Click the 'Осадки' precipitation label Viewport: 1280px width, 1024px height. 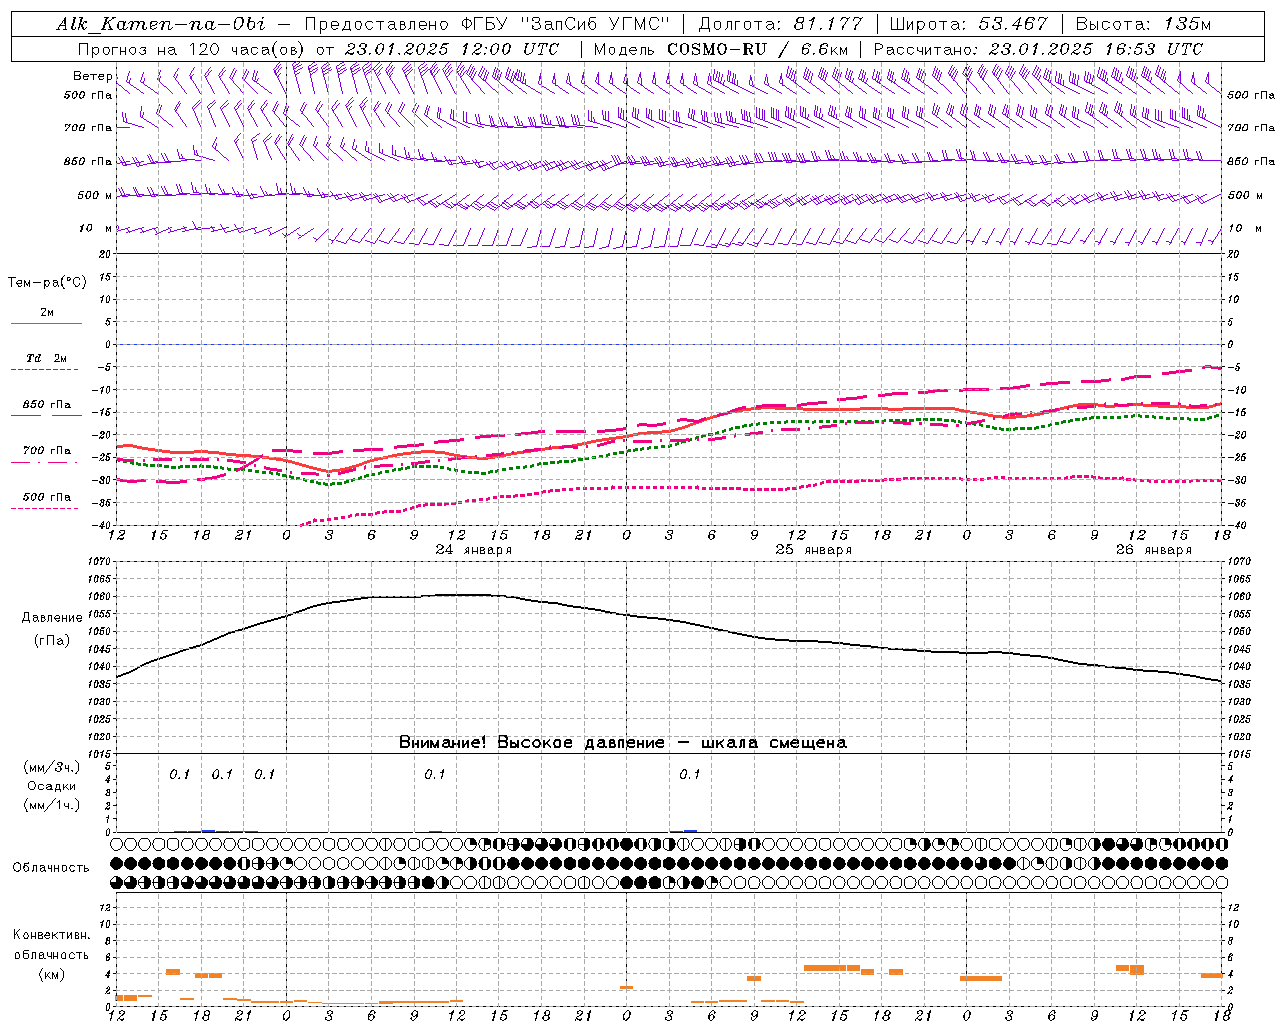click(x=52, y=786)
